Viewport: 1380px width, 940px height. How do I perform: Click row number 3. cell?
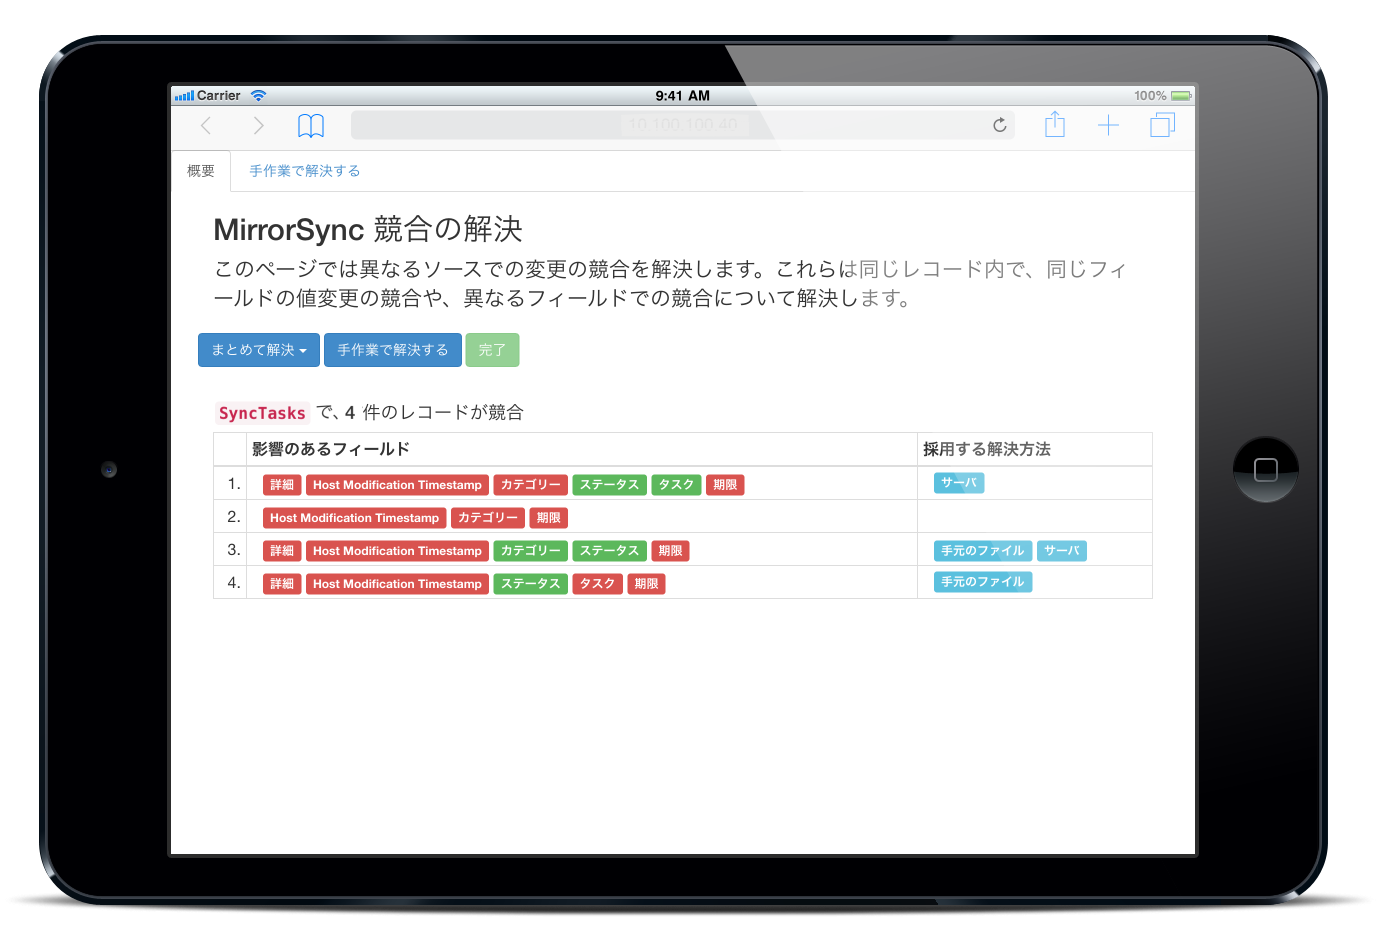(x=230, y=550)
